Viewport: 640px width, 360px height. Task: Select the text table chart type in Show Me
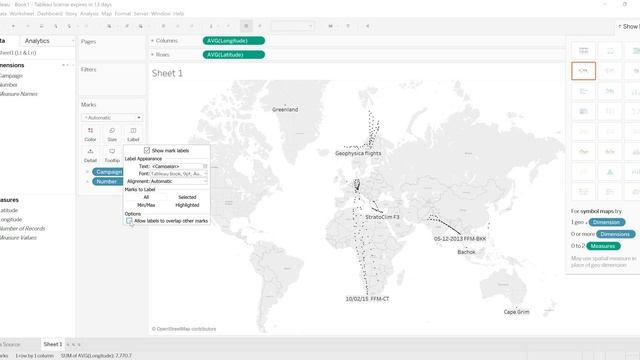[x=583, y=51]
